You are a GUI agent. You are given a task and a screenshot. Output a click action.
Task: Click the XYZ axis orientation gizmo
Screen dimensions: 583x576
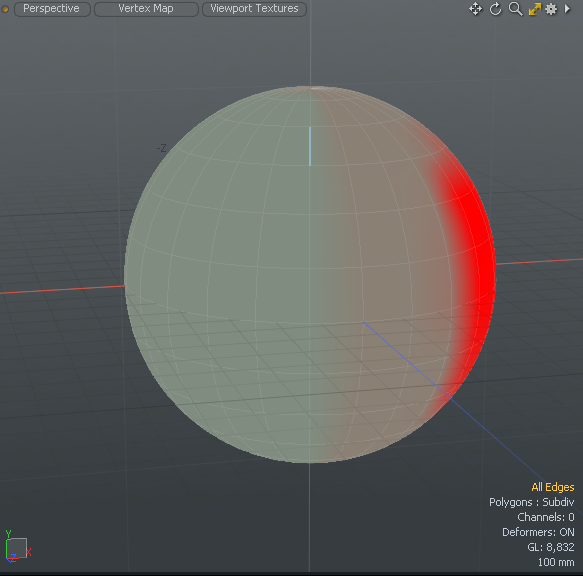[17, 546]
